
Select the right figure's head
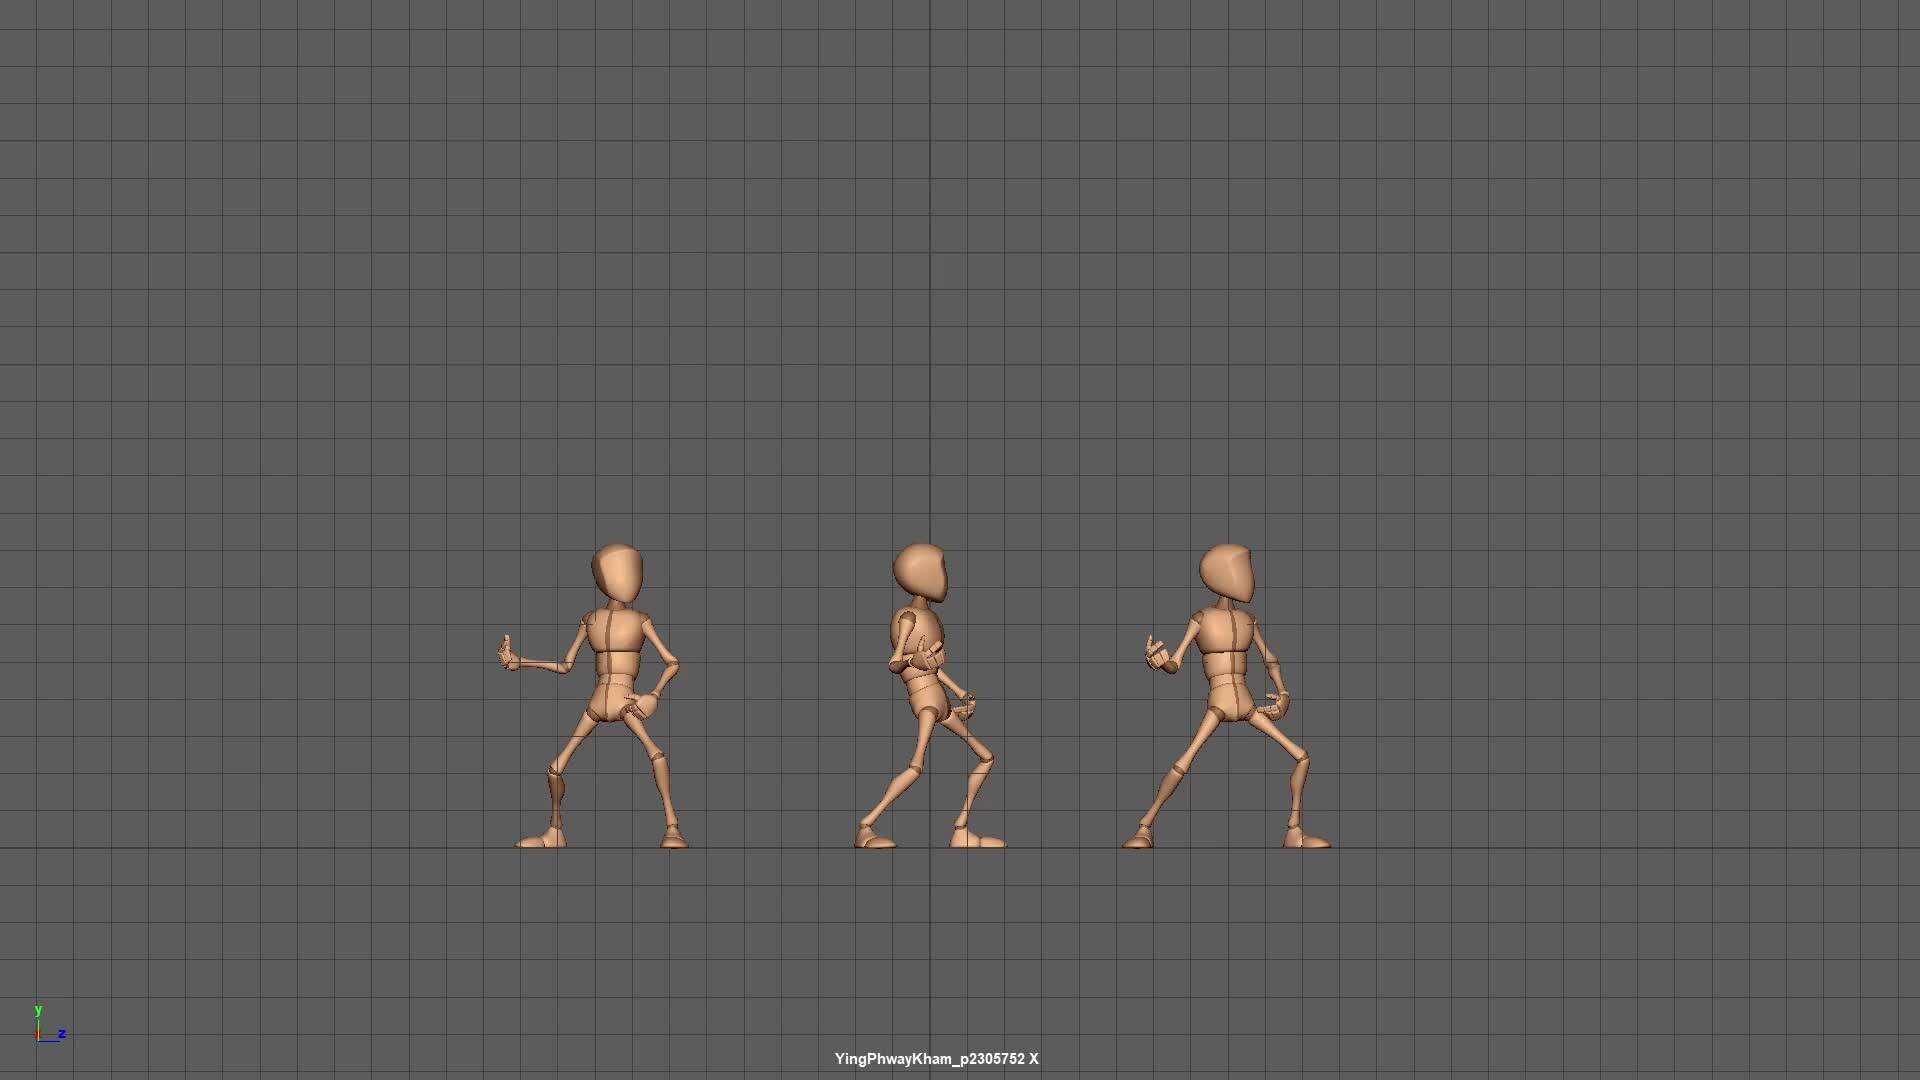coord(1226,573)
